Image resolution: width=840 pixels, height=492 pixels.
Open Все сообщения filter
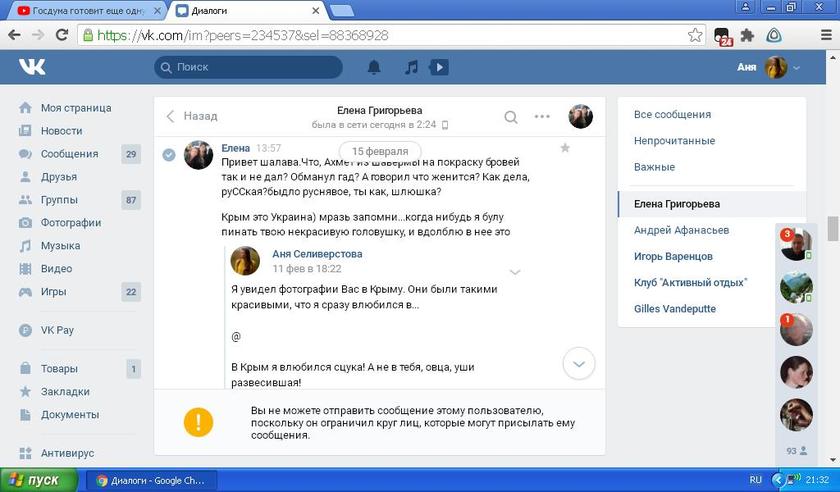[x=672, y=114]
